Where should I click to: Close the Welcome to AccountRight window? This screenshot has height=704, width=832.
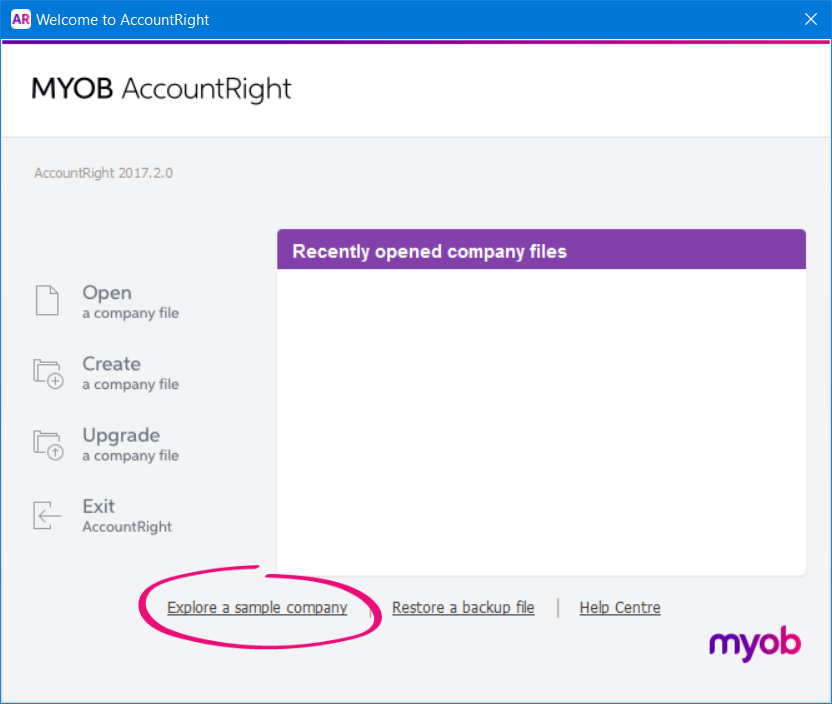click(x=811, y=20)
